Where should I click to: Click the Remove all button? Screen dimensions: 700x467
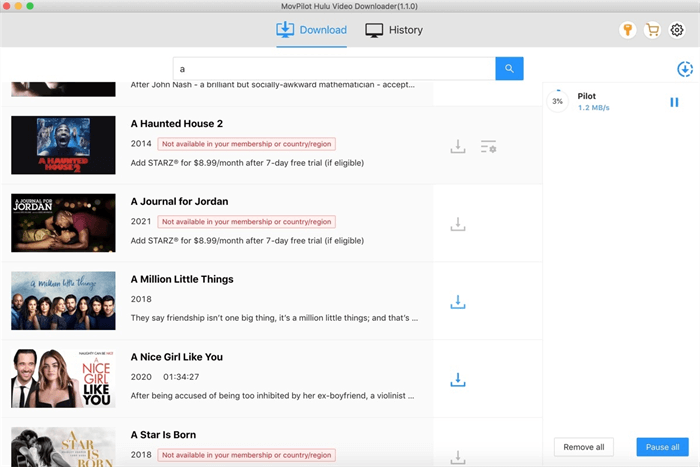point(583,447)
